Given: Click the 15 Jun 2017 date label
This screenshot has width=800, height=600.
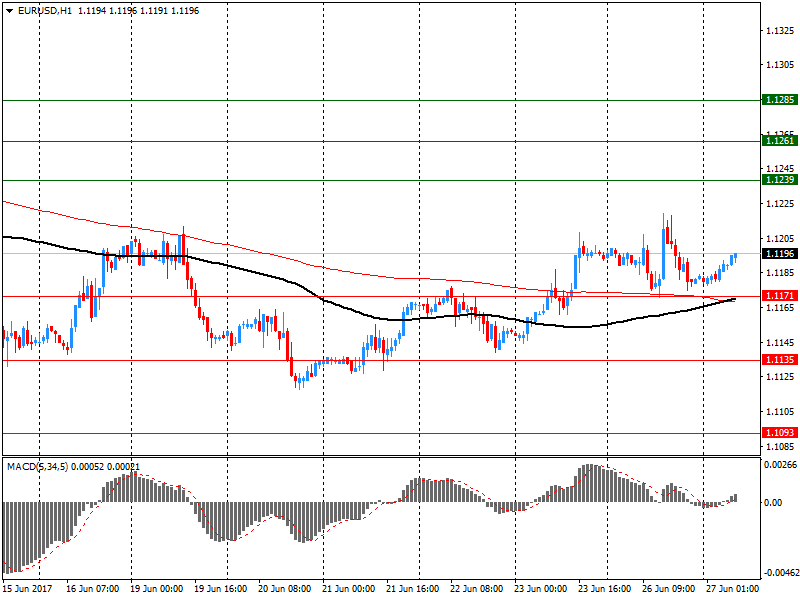Looking at the screenshot, I should pyautogui.click(x=28, y=589).
